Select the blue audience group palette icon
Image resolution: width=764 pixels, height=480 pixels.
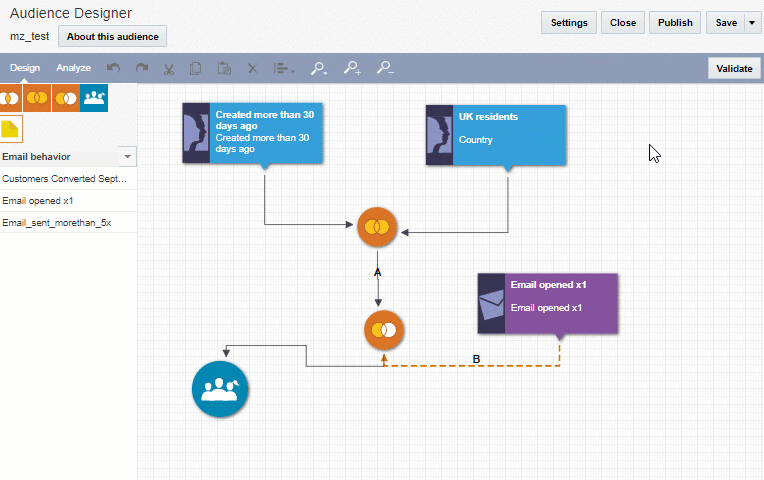pyautogui.click(x=94, y=98)
